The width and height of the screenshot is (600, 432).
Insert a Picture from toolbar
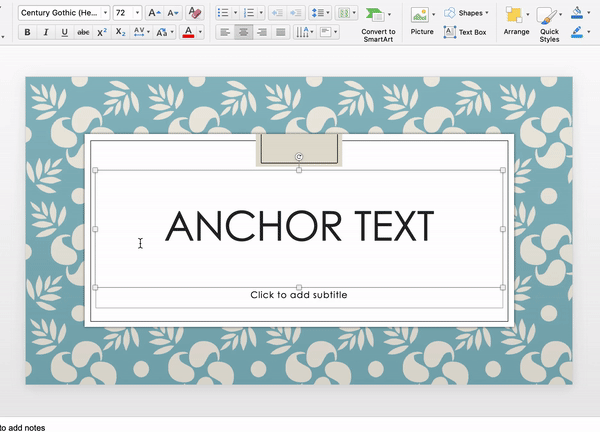coord(421,16)
